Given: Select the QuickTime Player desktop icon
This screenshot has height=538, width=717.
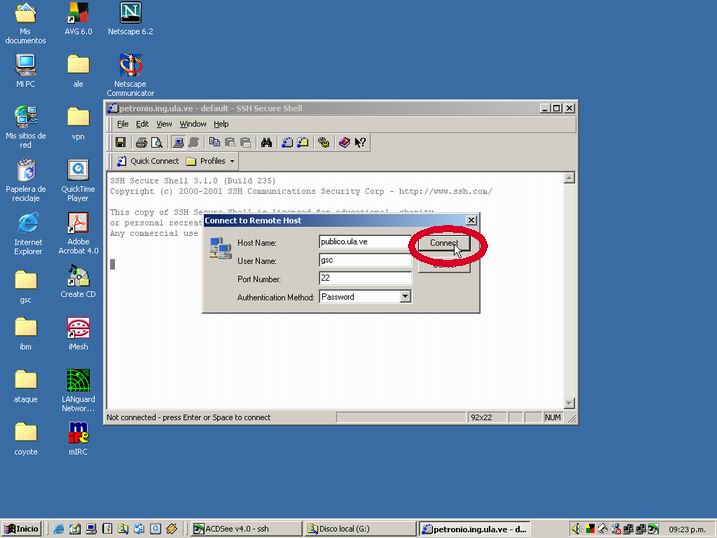Looking at the screenshot, I should (78, 181).
